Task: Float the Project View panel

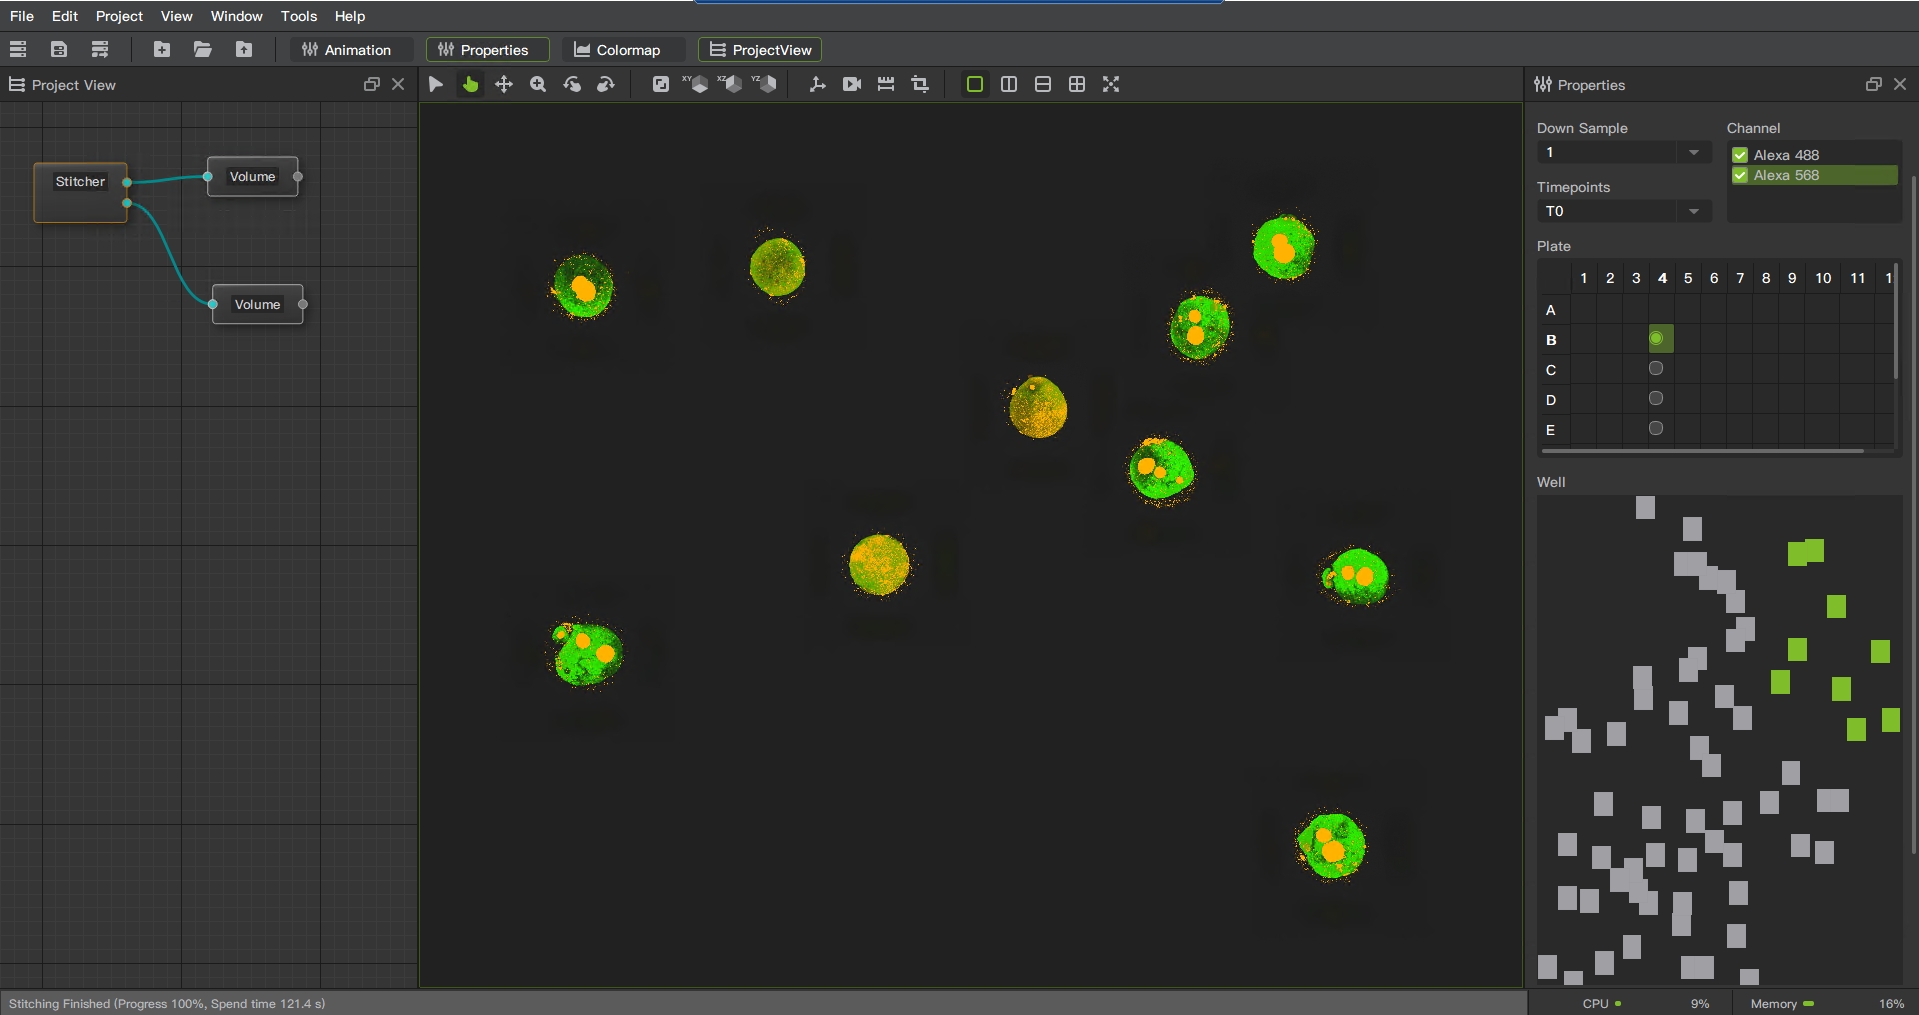Action: tap(372, 85)
